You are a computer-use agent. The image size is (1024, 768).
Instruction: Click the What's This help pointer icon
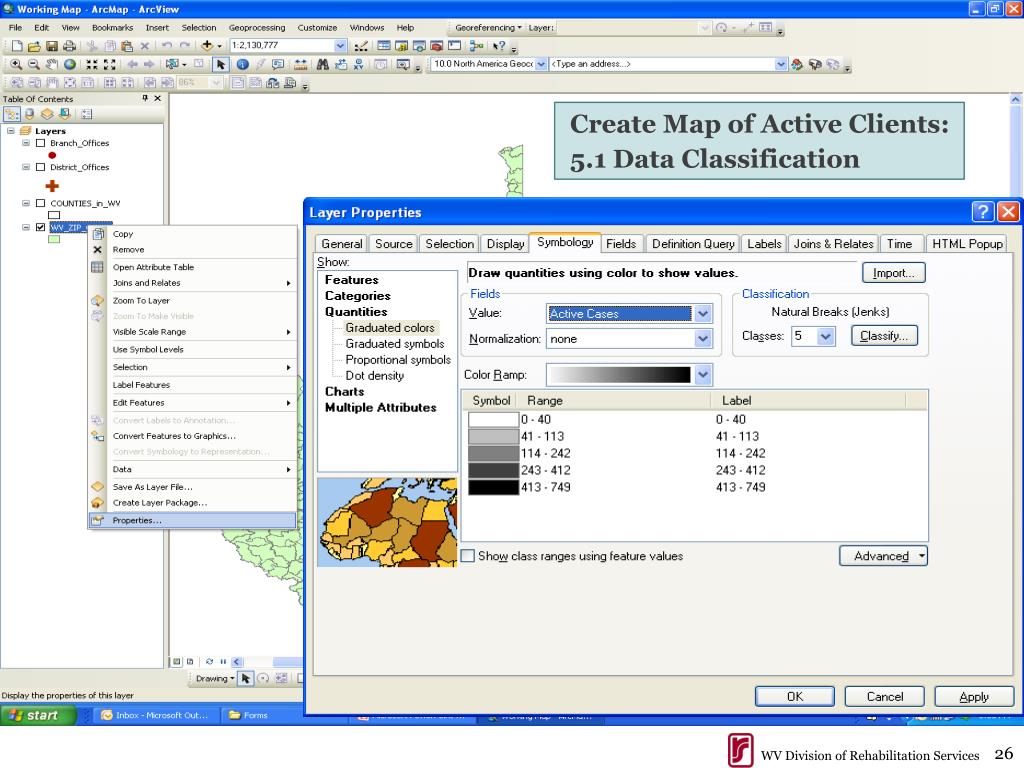pos(499,46)
